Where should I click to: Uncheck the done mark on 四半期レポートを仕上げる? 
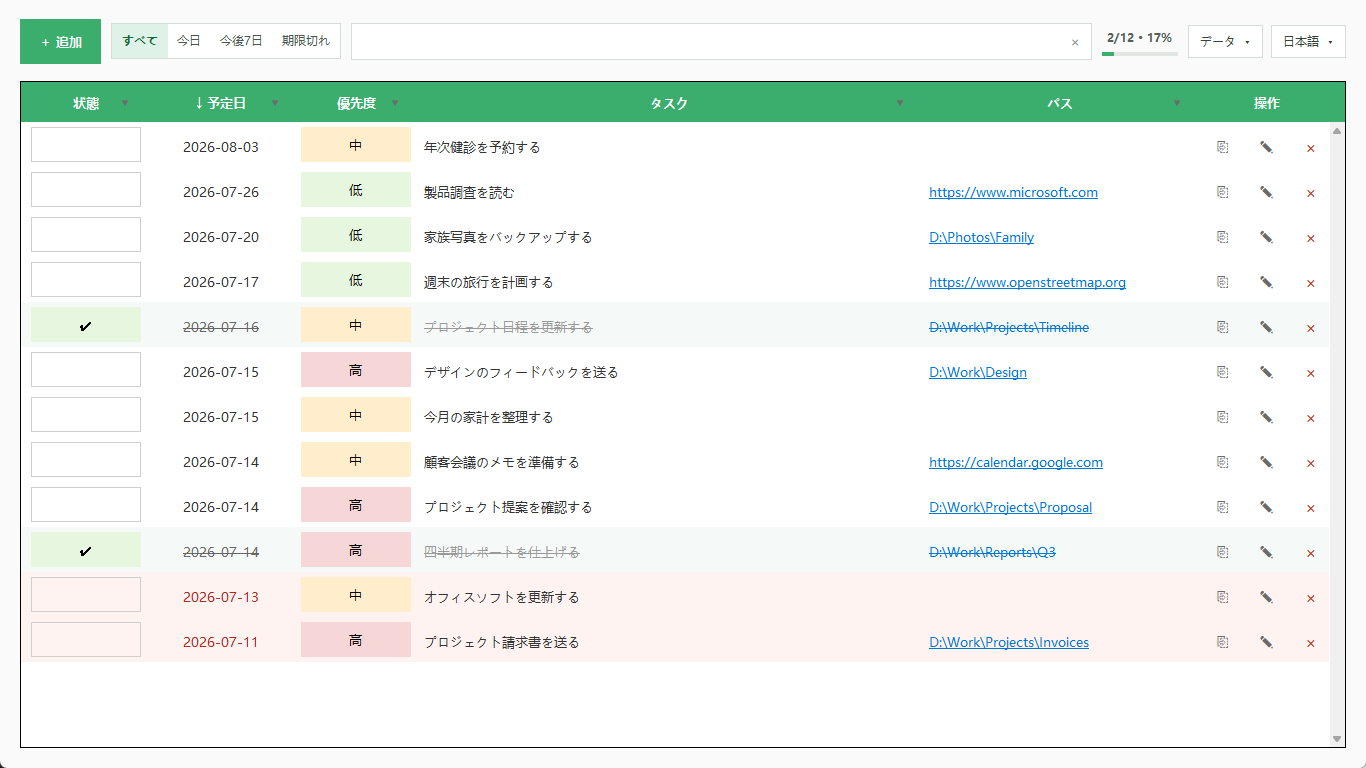point(86,549)
